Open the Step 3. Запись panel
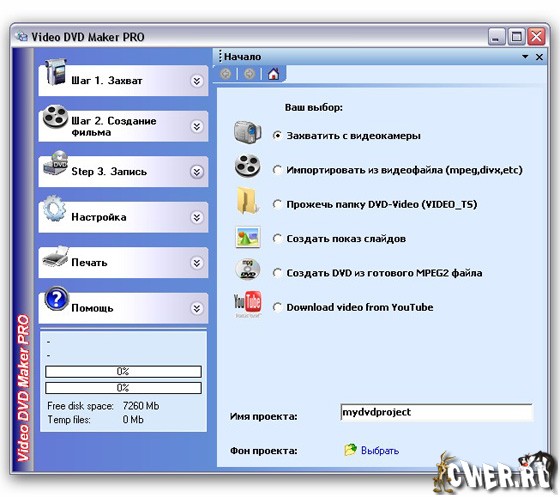The image size is (560, 497). [123, 171]
